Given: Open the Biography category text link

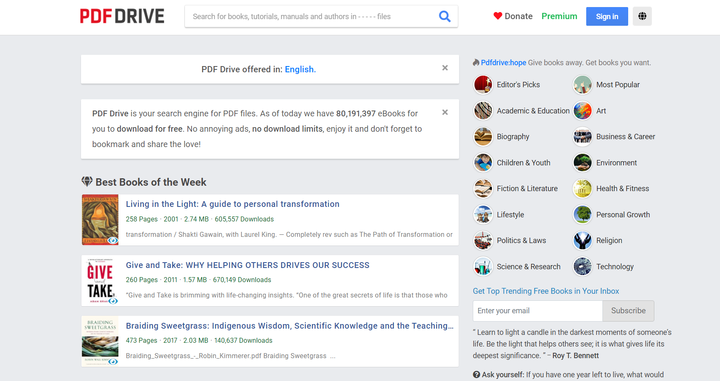Looking at the screenshot, I should [513, 137].
